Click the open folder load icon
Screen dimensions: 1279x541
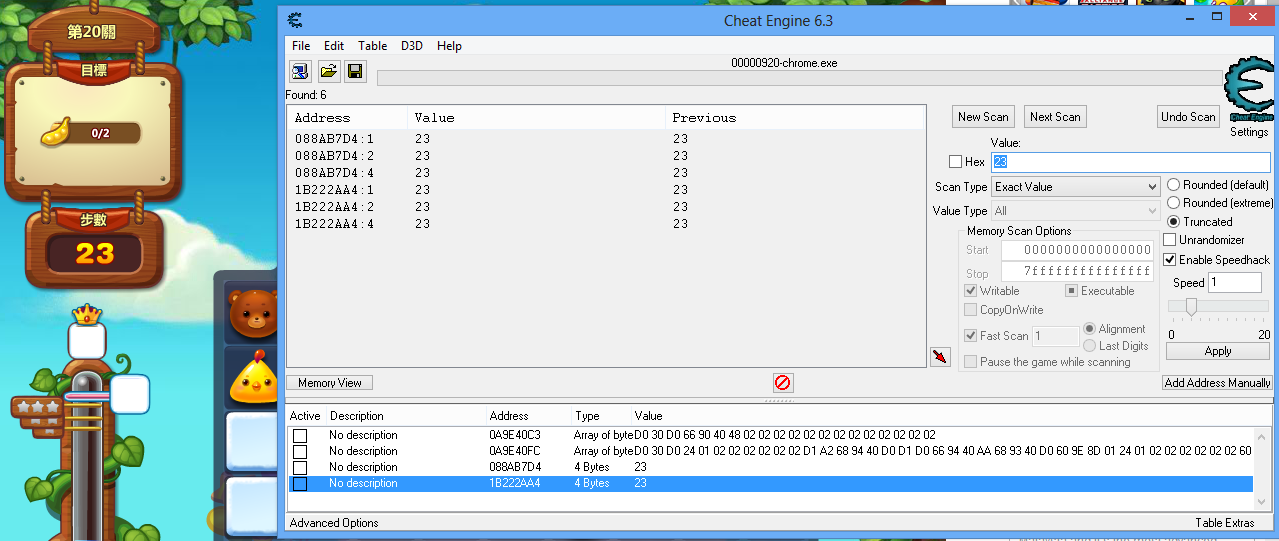click(x=328, y=71)
